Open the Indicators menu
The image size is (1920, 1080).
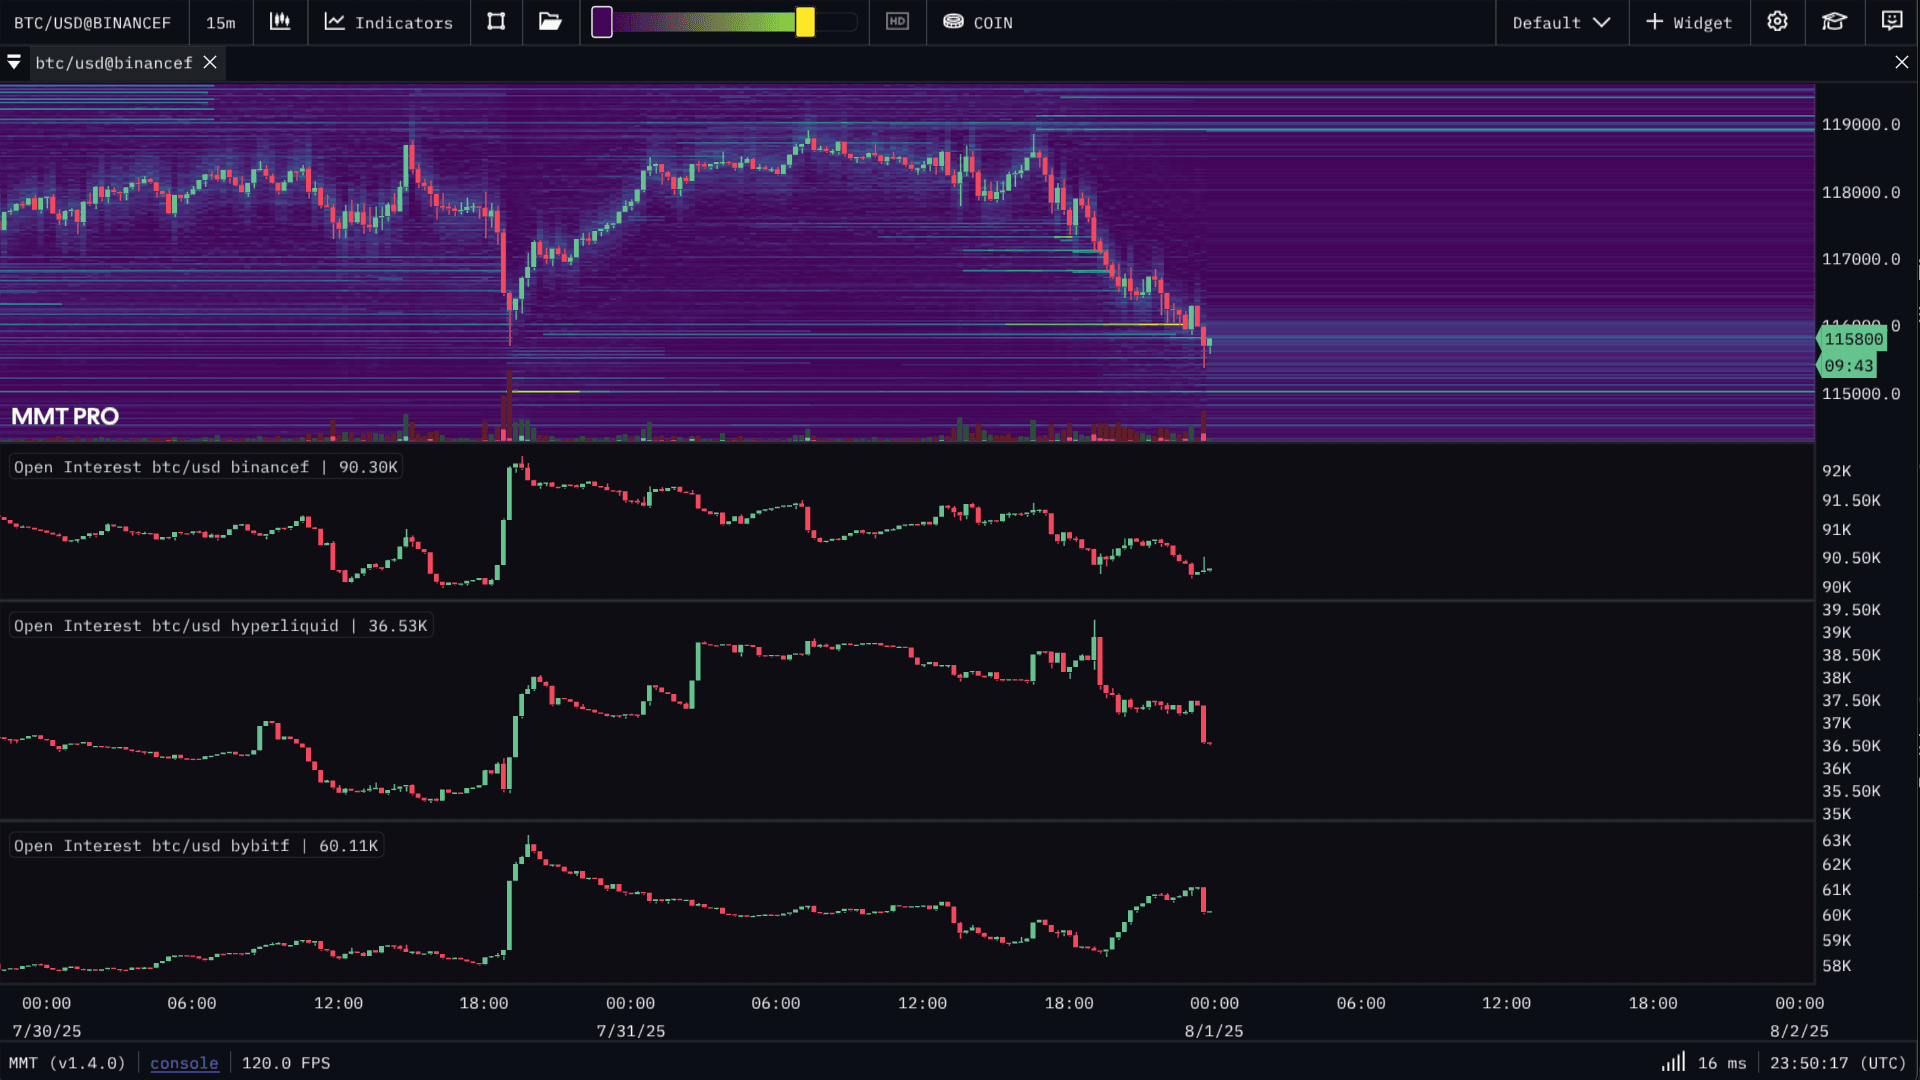(388, 22)
